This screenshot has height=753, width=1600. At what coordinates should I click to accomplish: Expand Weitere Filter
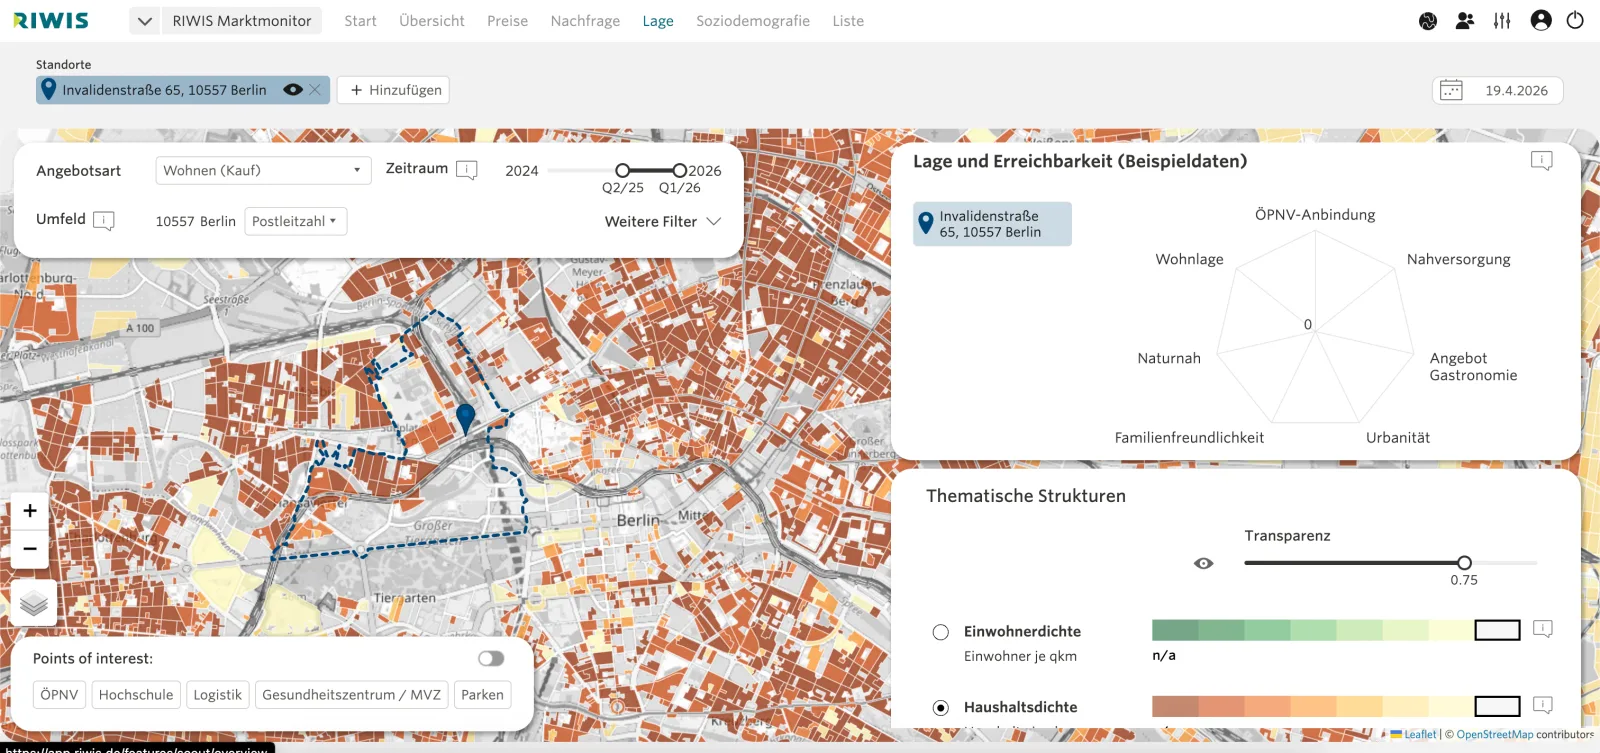[x=662, y=222]
